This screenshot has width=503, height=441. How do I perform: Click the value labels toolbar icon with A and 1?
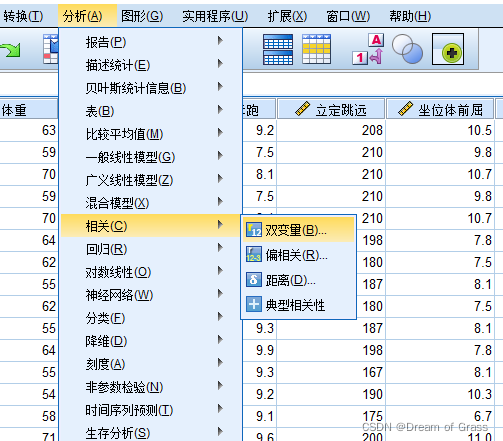pos(368,49)
